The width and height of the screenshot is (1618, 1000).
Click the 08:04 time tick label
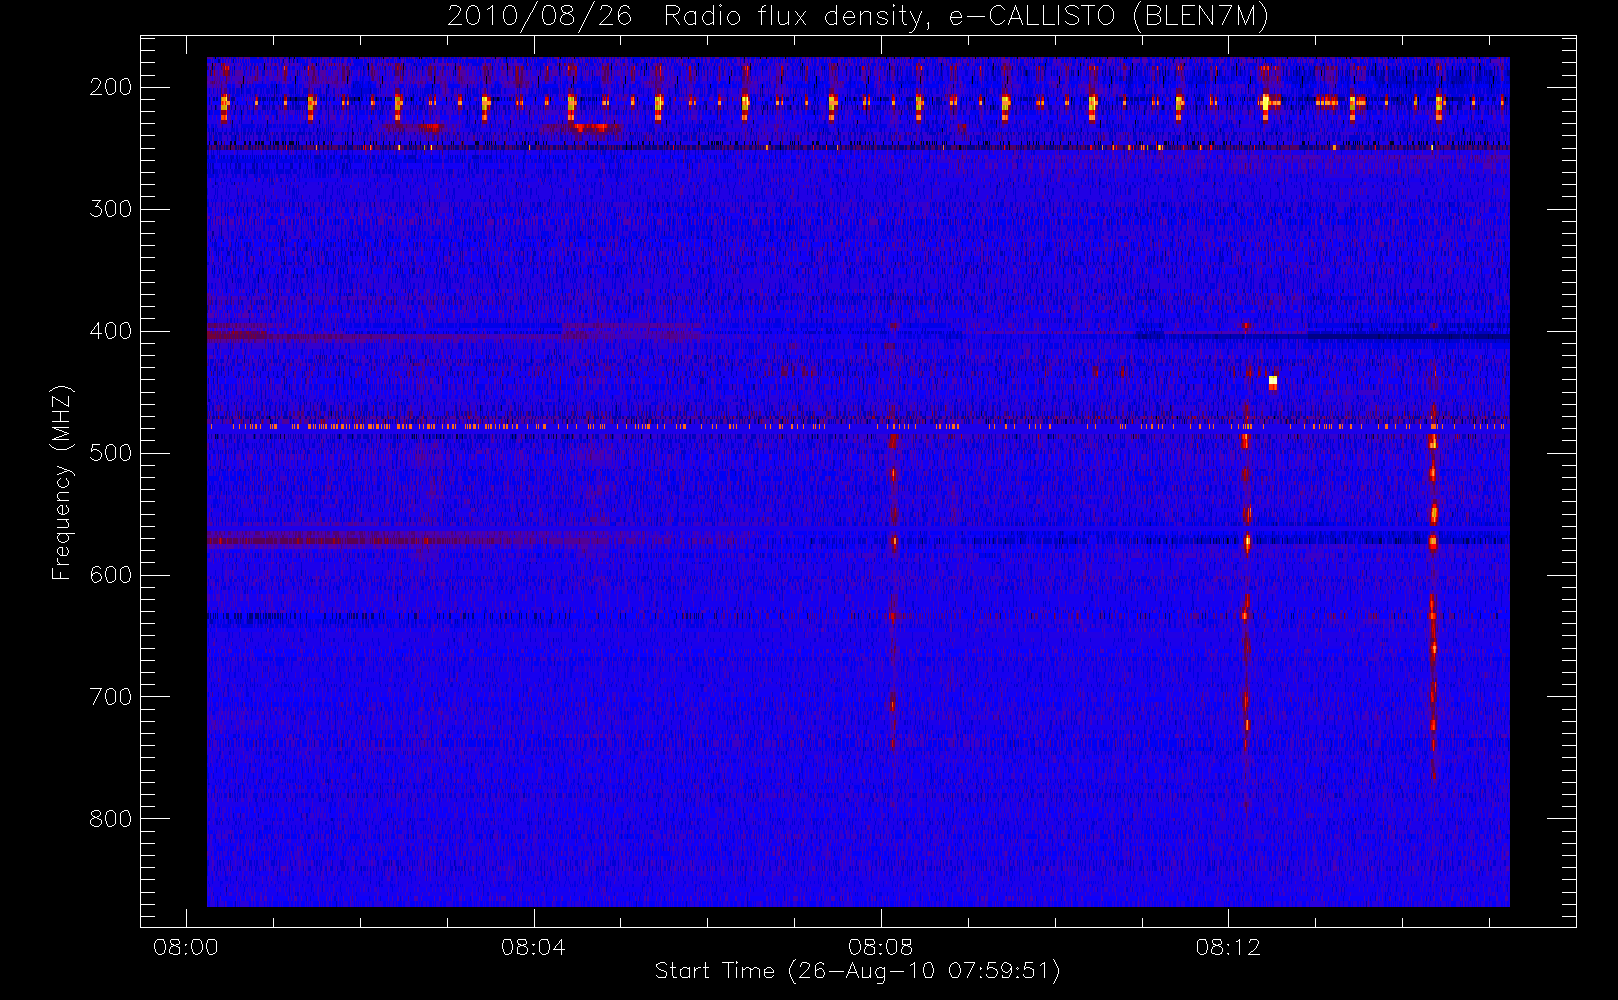coord(533,947)
